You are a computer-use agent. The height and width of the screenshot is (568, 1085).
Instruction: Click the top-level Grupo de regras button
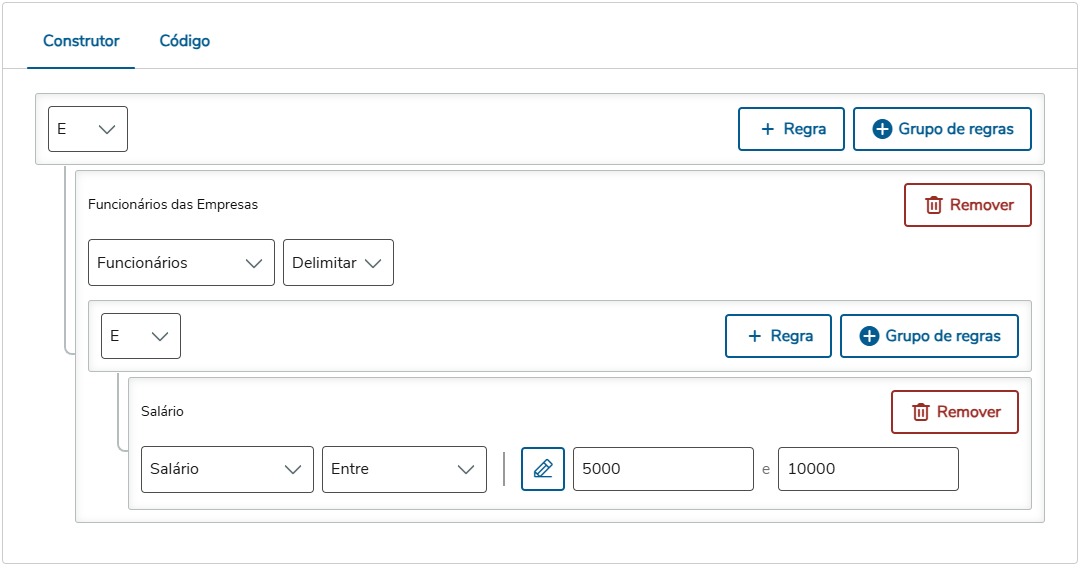[942, 129]
